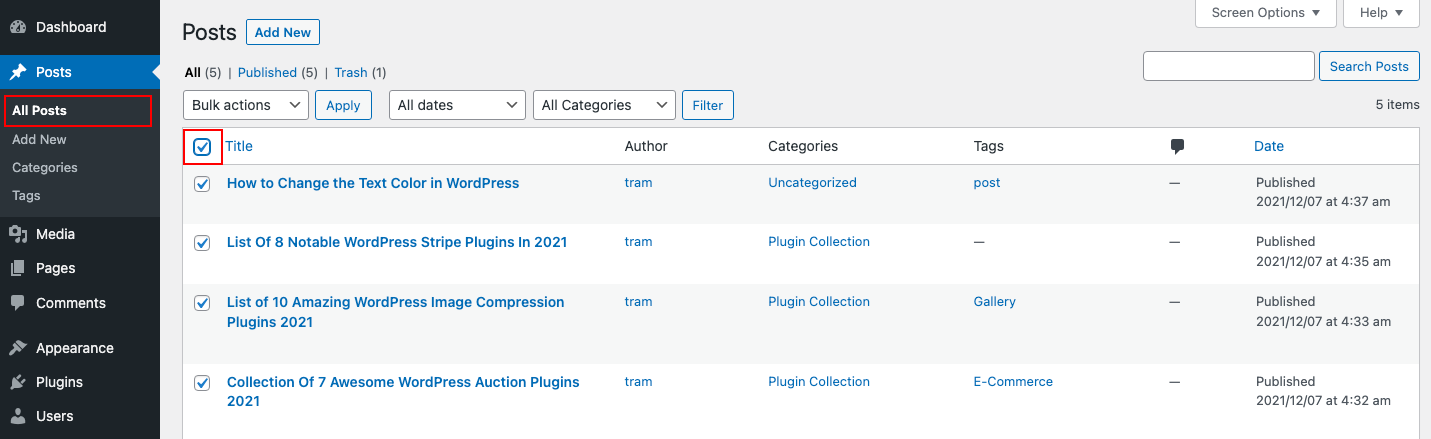Open Categories submenu item
This screenshot has width=1431, height=439.
point(45,167)
